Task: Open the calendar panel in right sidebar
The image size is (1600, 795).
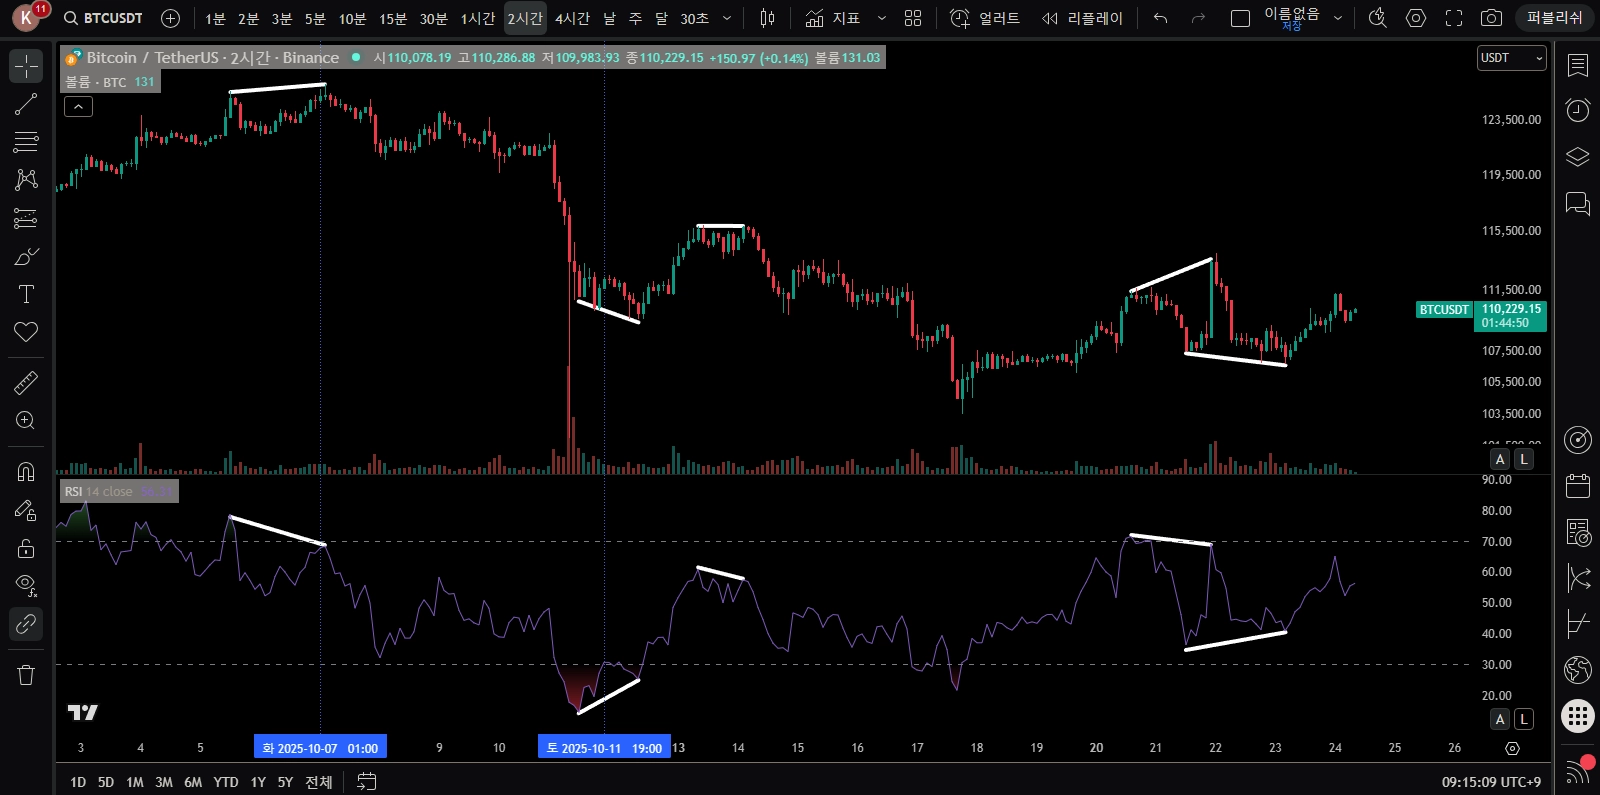Action: (x=1578, y=486)
